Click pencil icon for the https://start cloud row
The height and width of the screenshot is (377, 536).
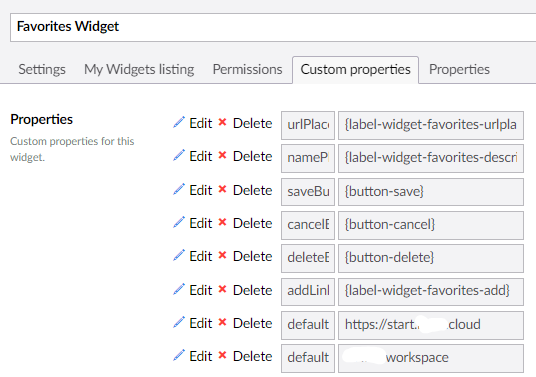point(179,322)
